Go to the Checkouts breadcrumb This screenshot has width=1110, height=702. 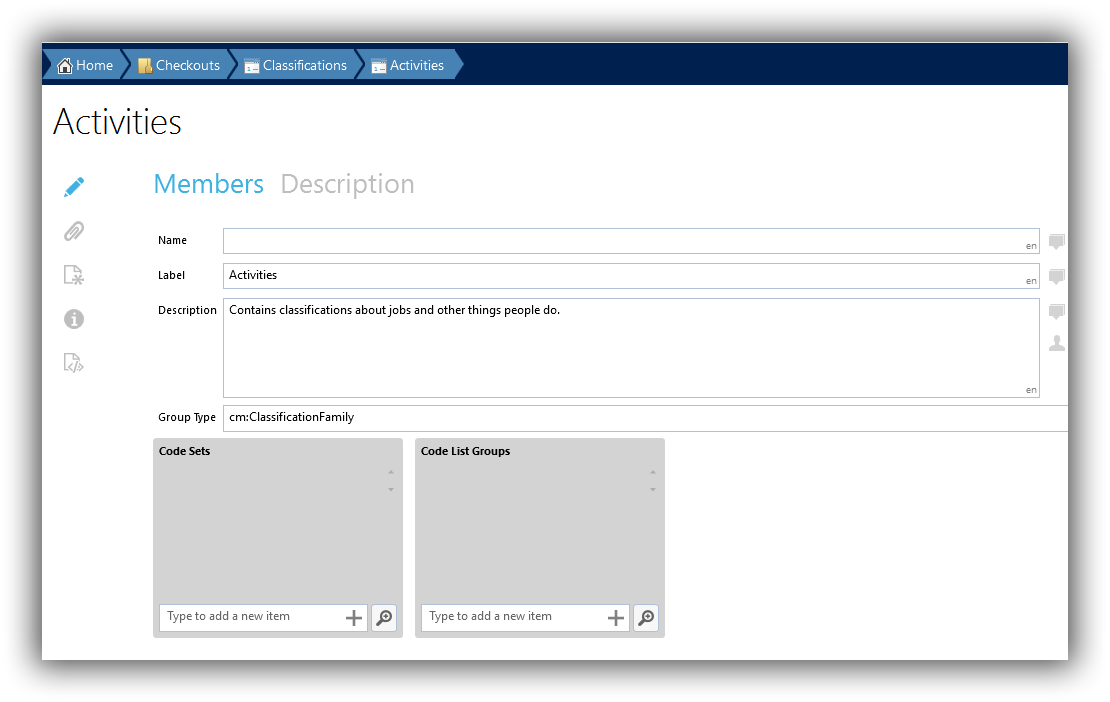[179, 65]
